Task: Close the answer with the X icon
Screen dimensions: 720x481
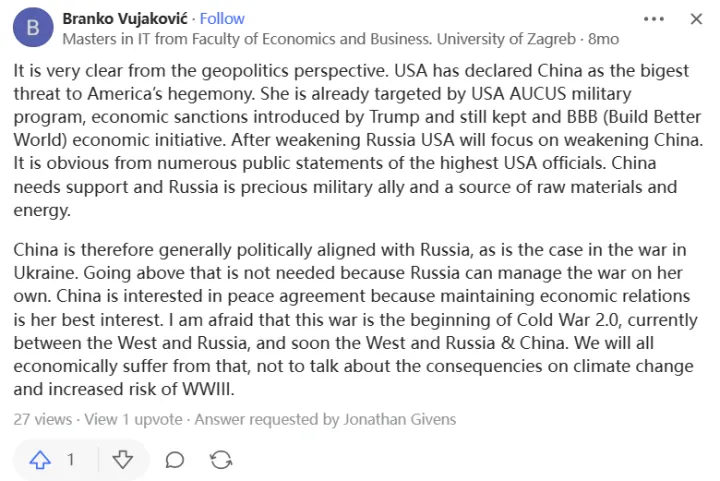Action: tap(697, 19)
